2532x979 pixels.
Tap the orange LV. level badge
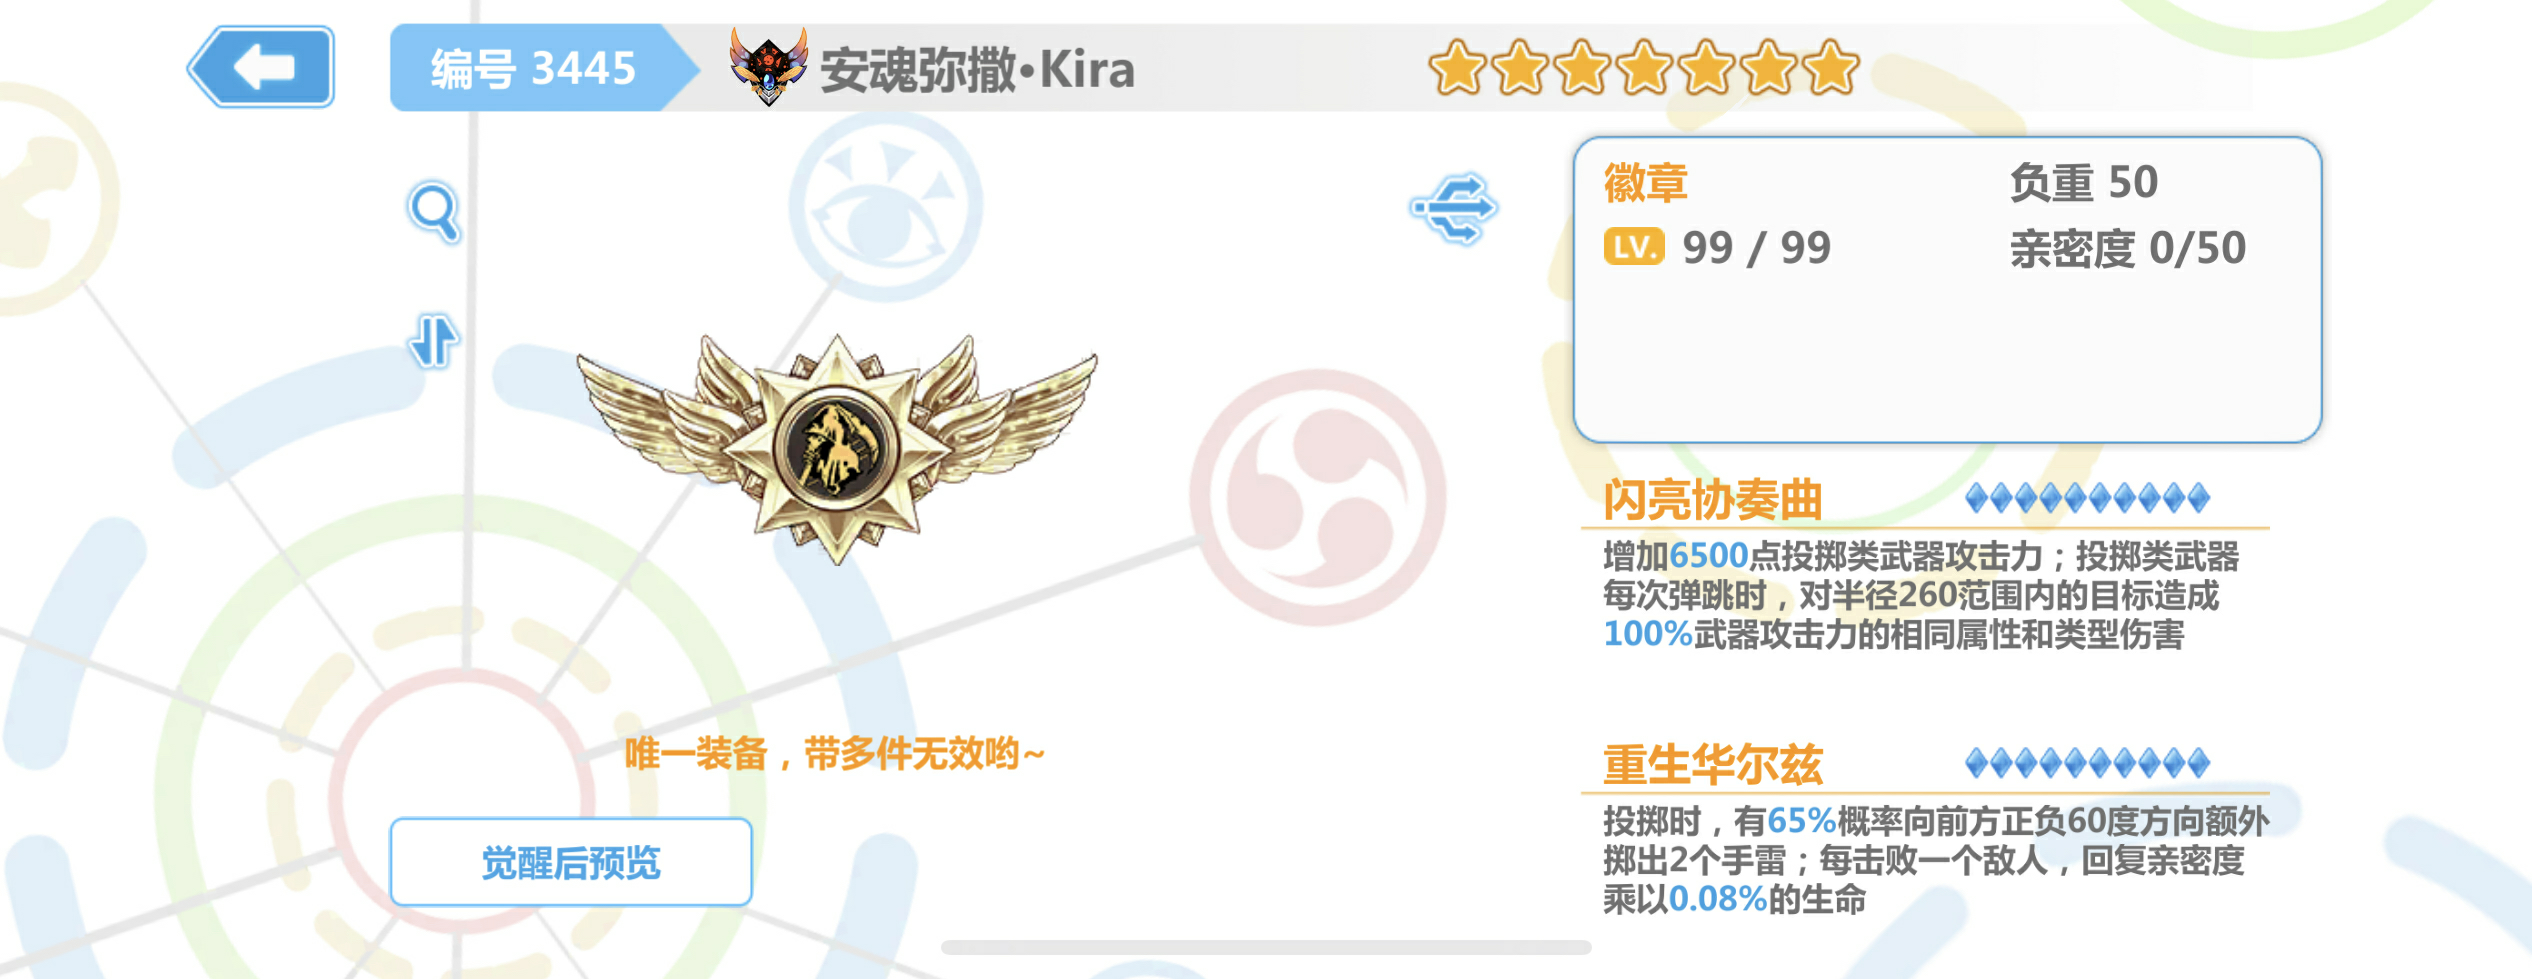[x=1634, y=246]
